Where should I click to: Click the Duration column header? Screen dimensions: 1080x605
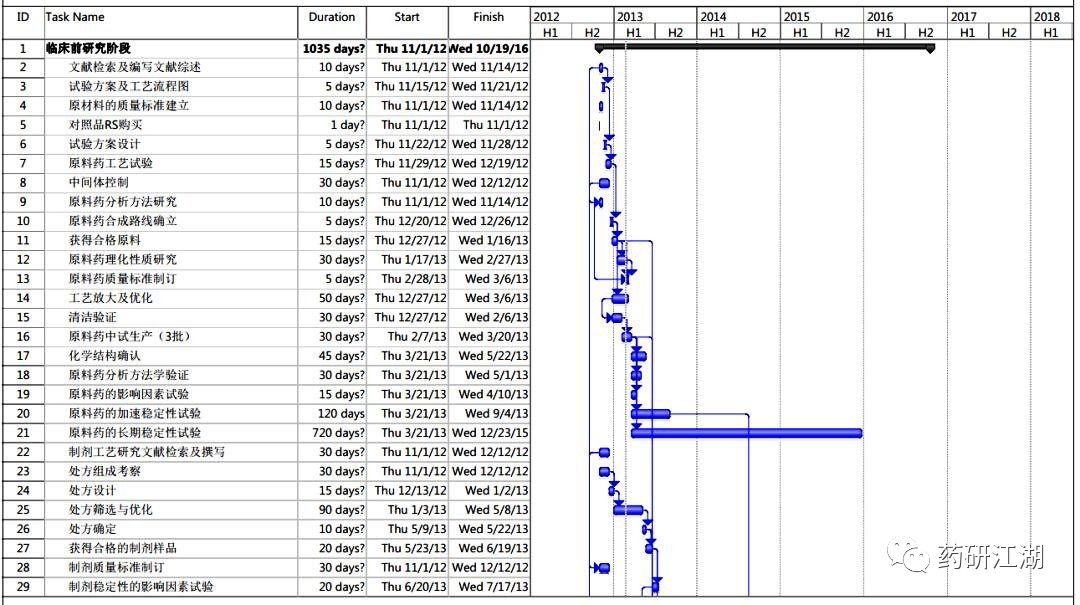(332, 22)
